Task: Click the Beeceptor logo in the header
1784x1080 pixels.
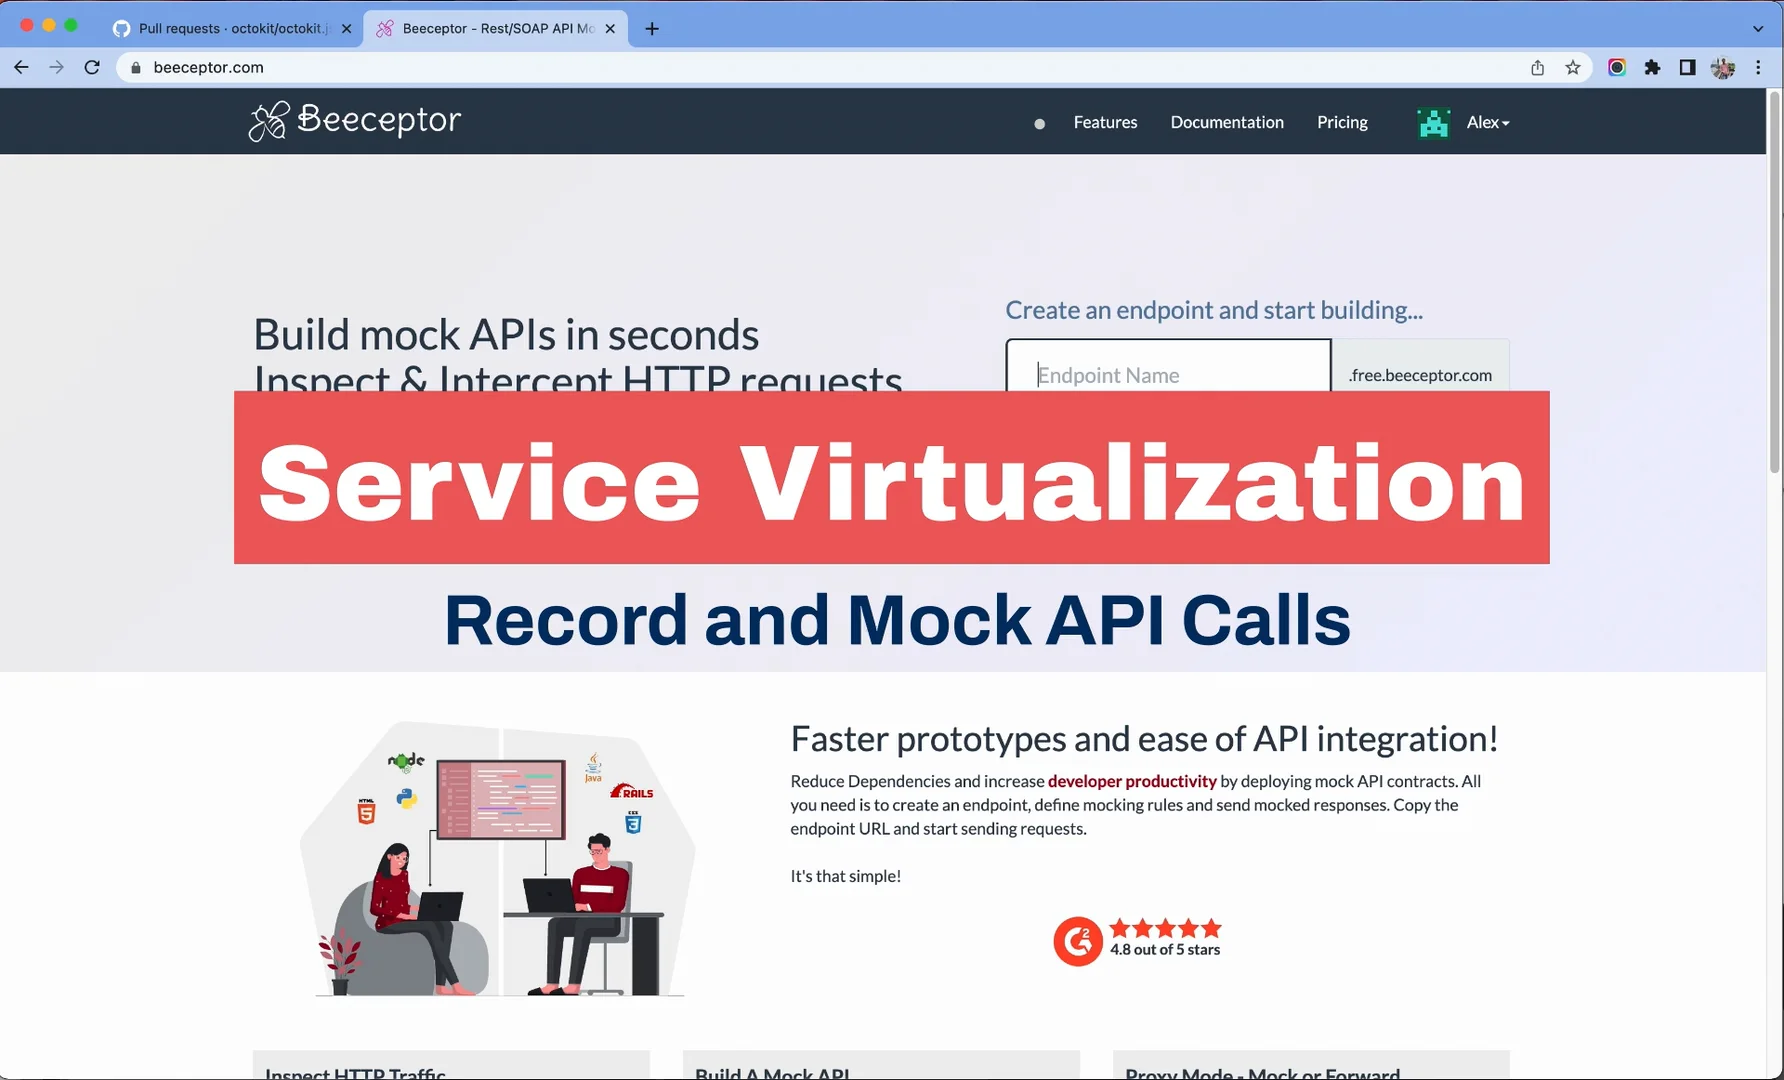Action: (355, 121)
